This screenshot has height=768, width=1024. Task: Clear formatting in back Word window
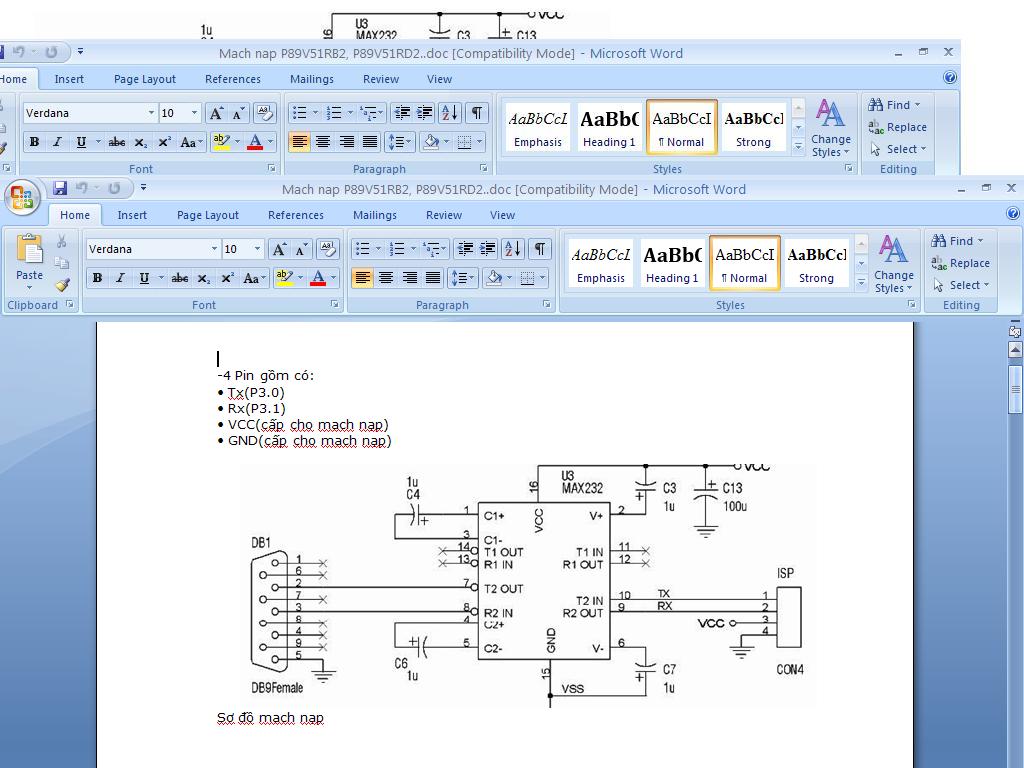tap(265, 113)
